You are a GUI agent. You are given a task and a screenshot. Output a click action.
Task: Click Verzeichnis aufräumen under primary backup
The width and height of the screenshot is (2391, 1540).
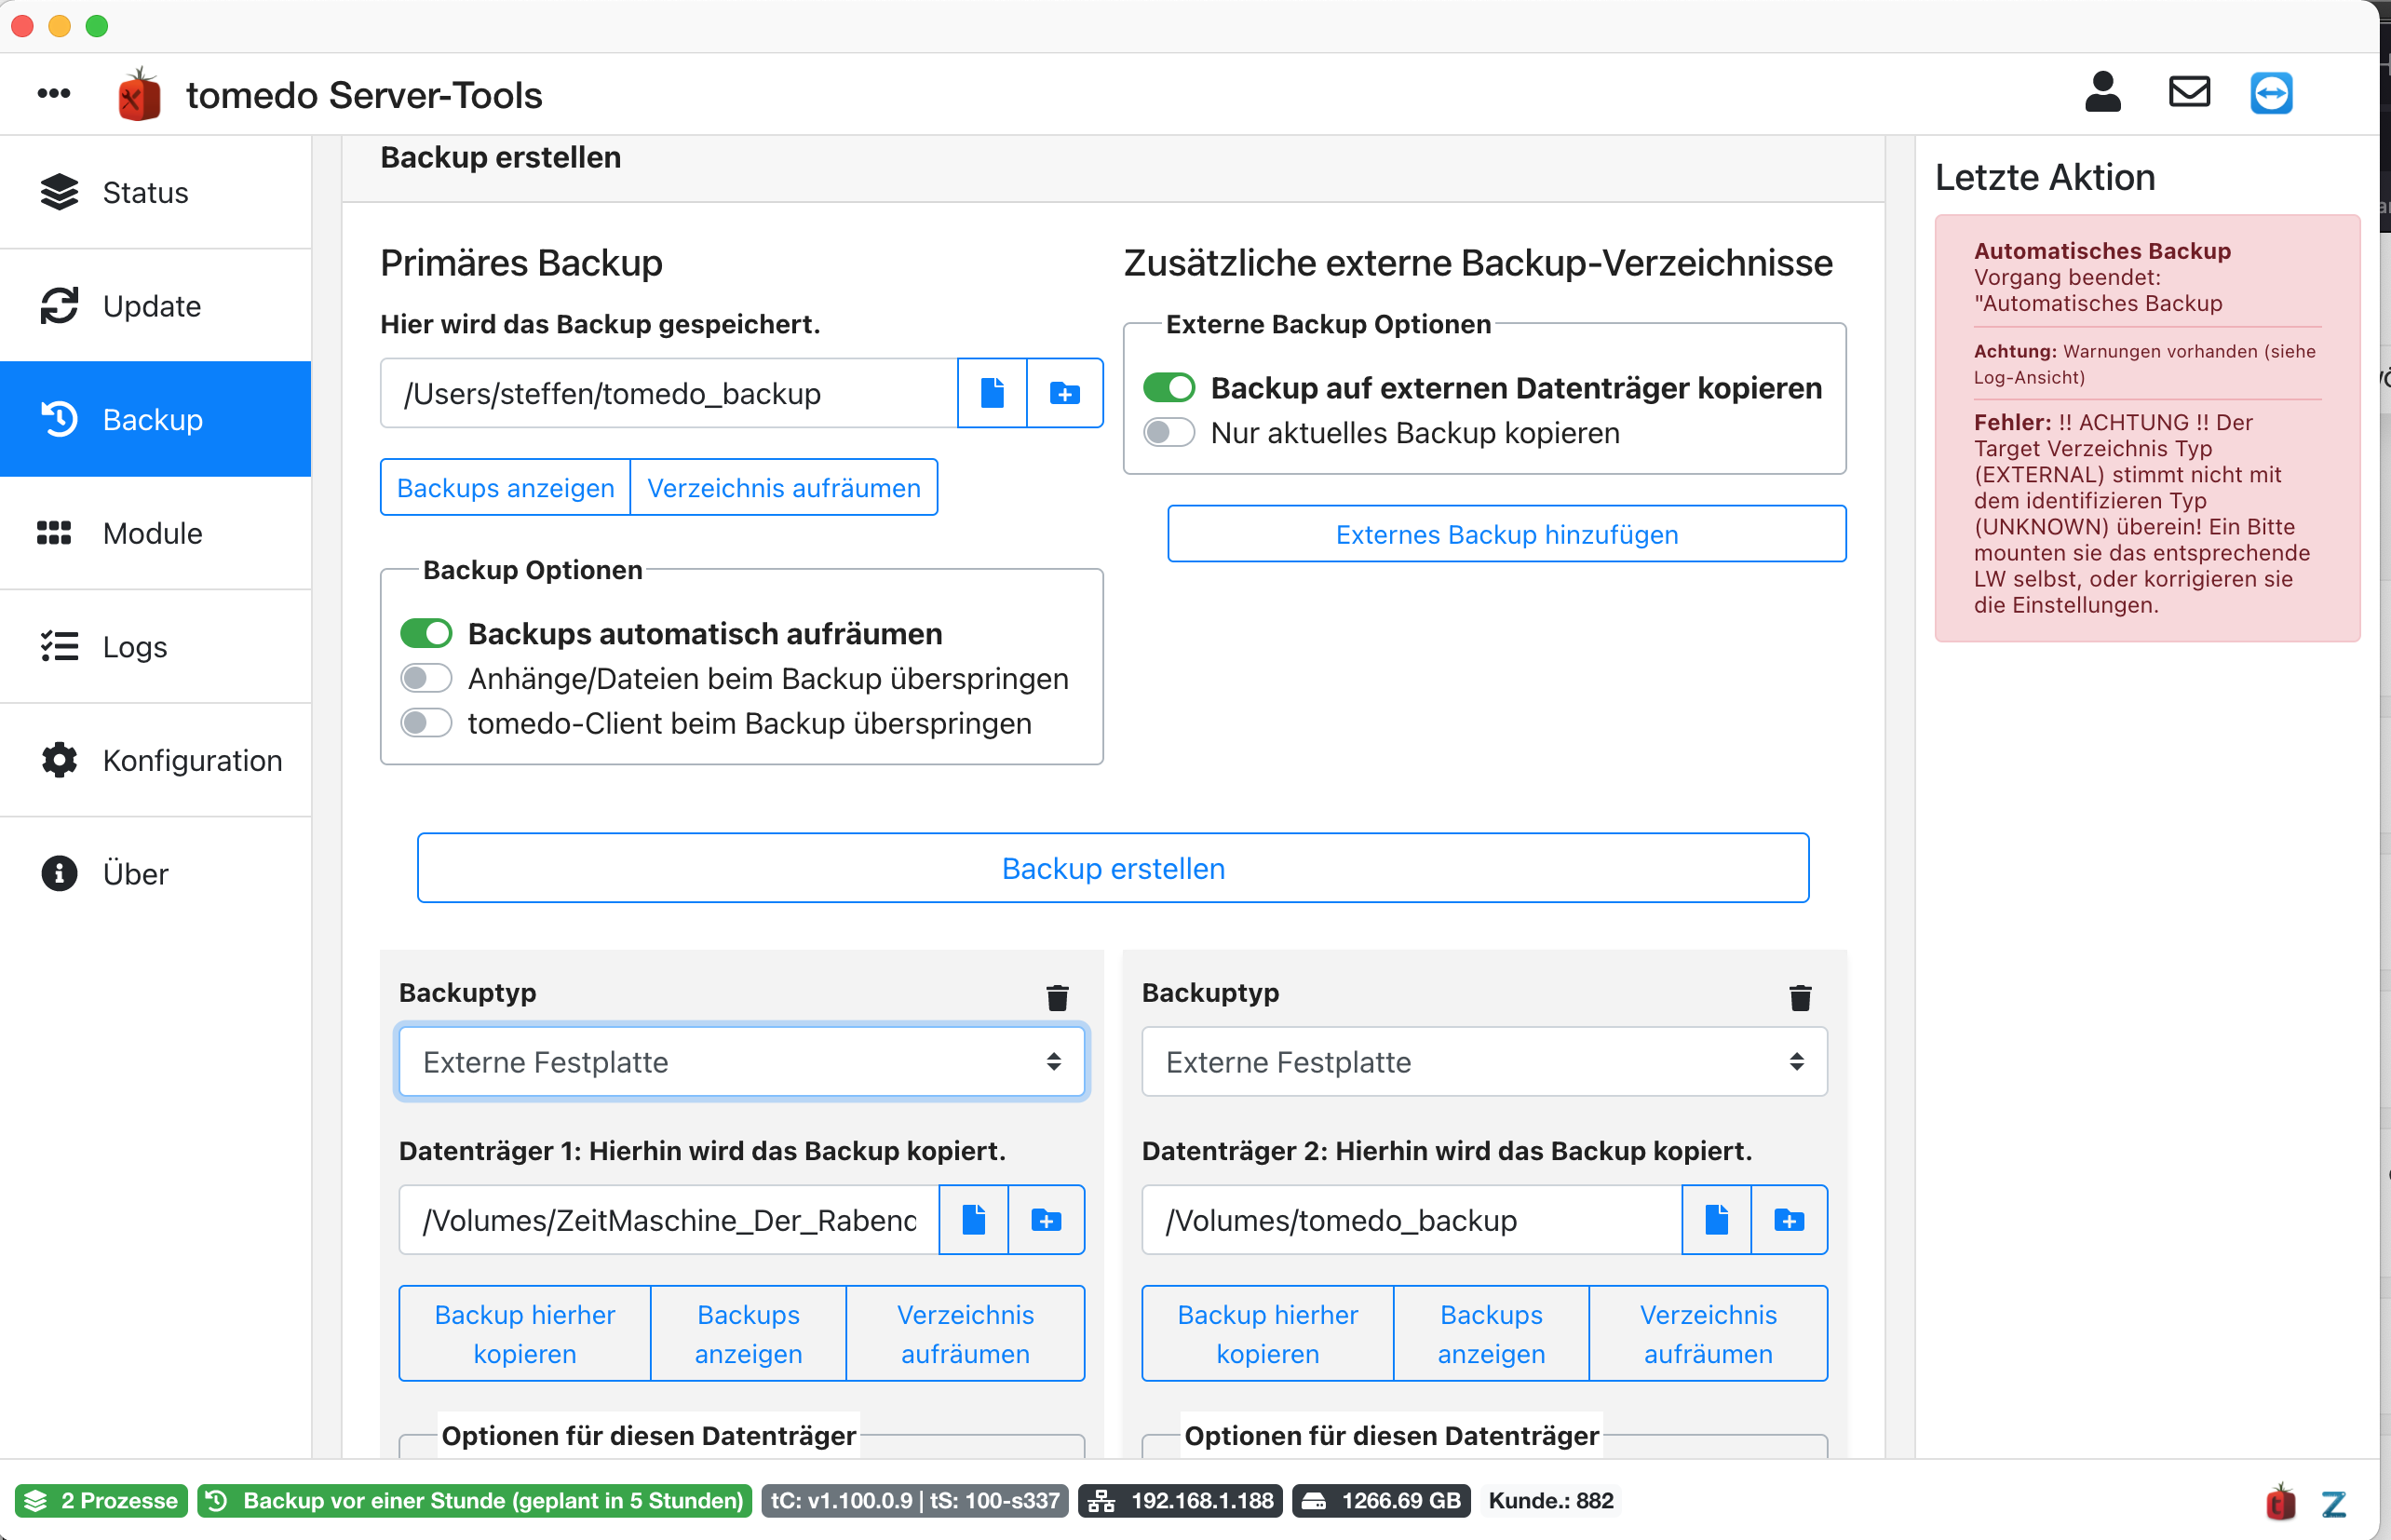(784, 487)
